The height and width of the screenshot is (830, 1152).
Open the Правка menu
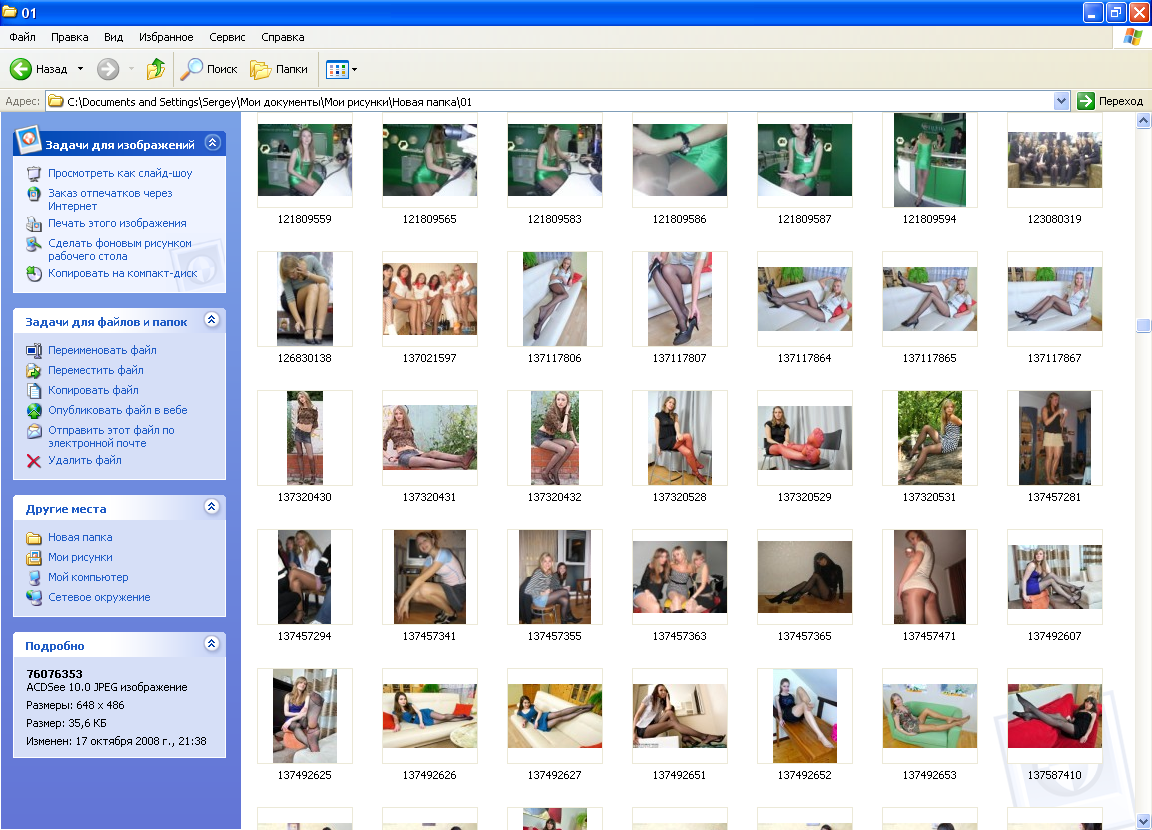pyautogui.click(x=70, y=37)
